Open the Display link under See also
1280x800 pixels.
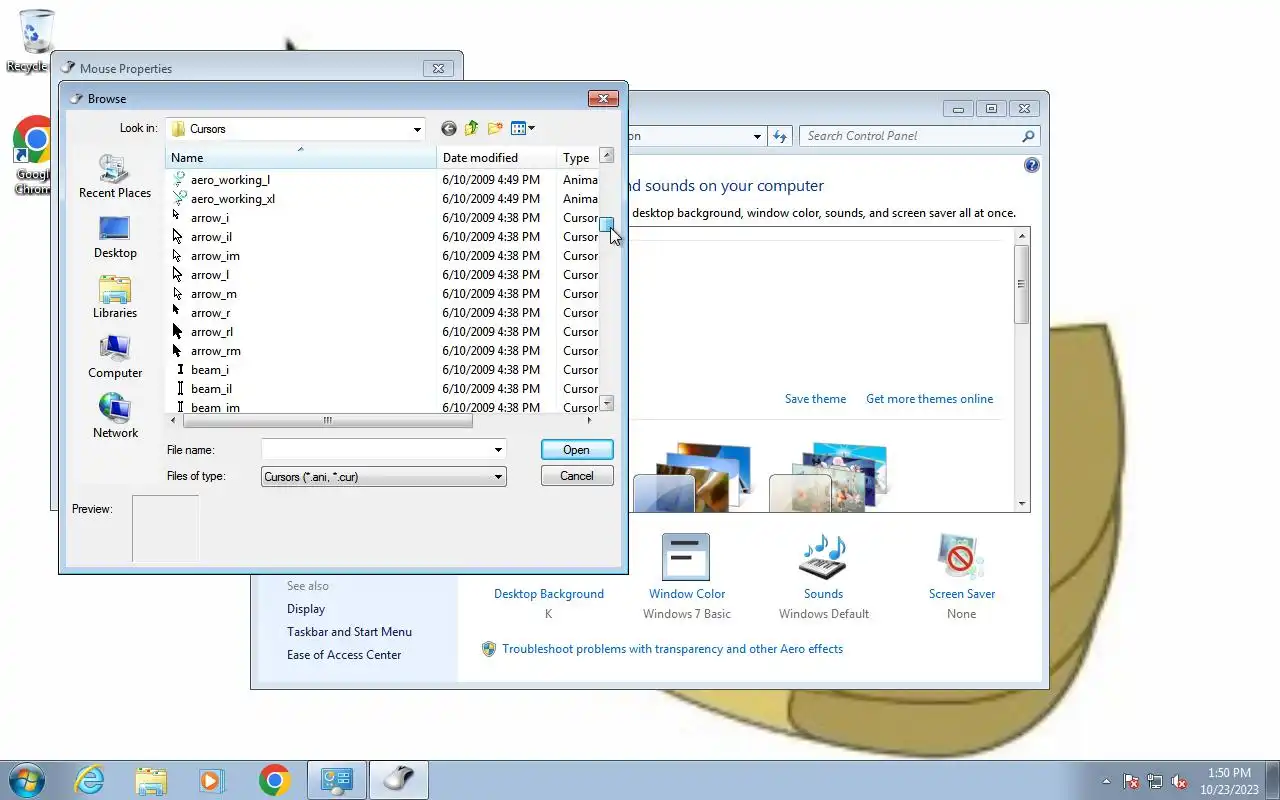(x=306, y=609)
